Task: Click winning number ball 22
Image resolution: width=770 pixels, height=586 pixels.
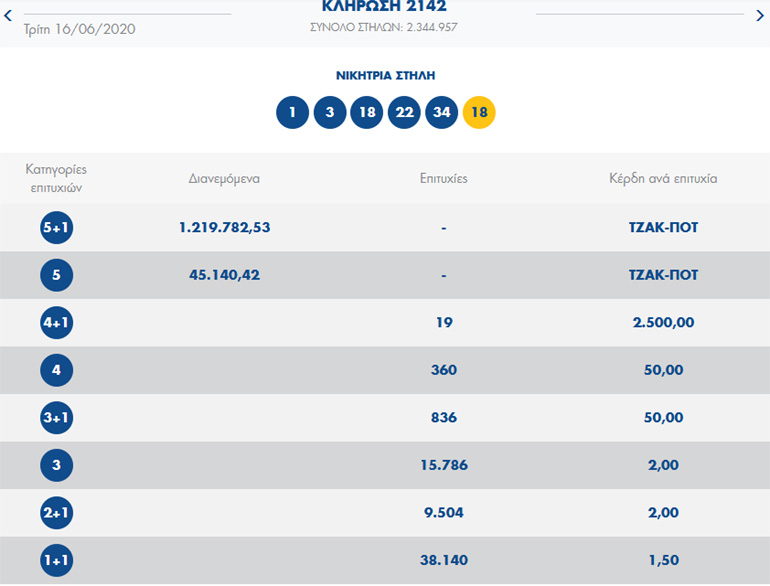Action: coord(404,112)
